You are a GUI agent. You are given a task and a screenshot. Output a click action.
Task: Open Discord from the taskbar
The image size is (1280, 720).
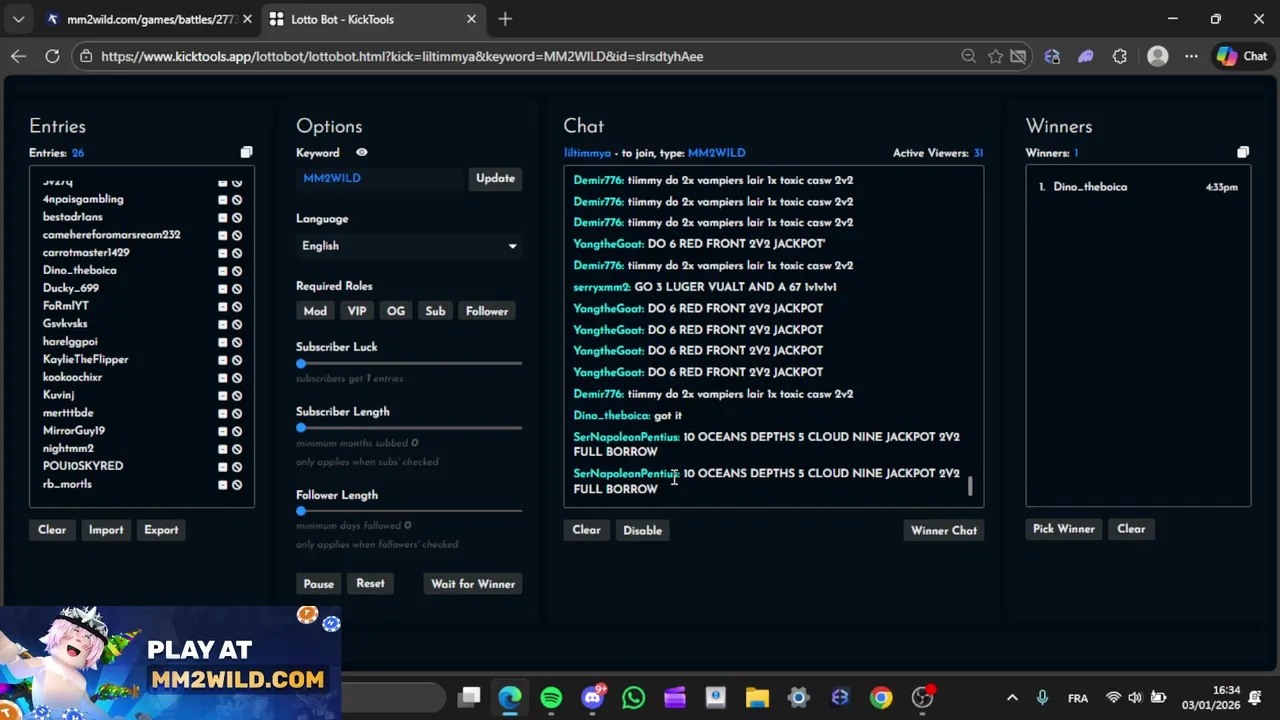click(593, 697)
